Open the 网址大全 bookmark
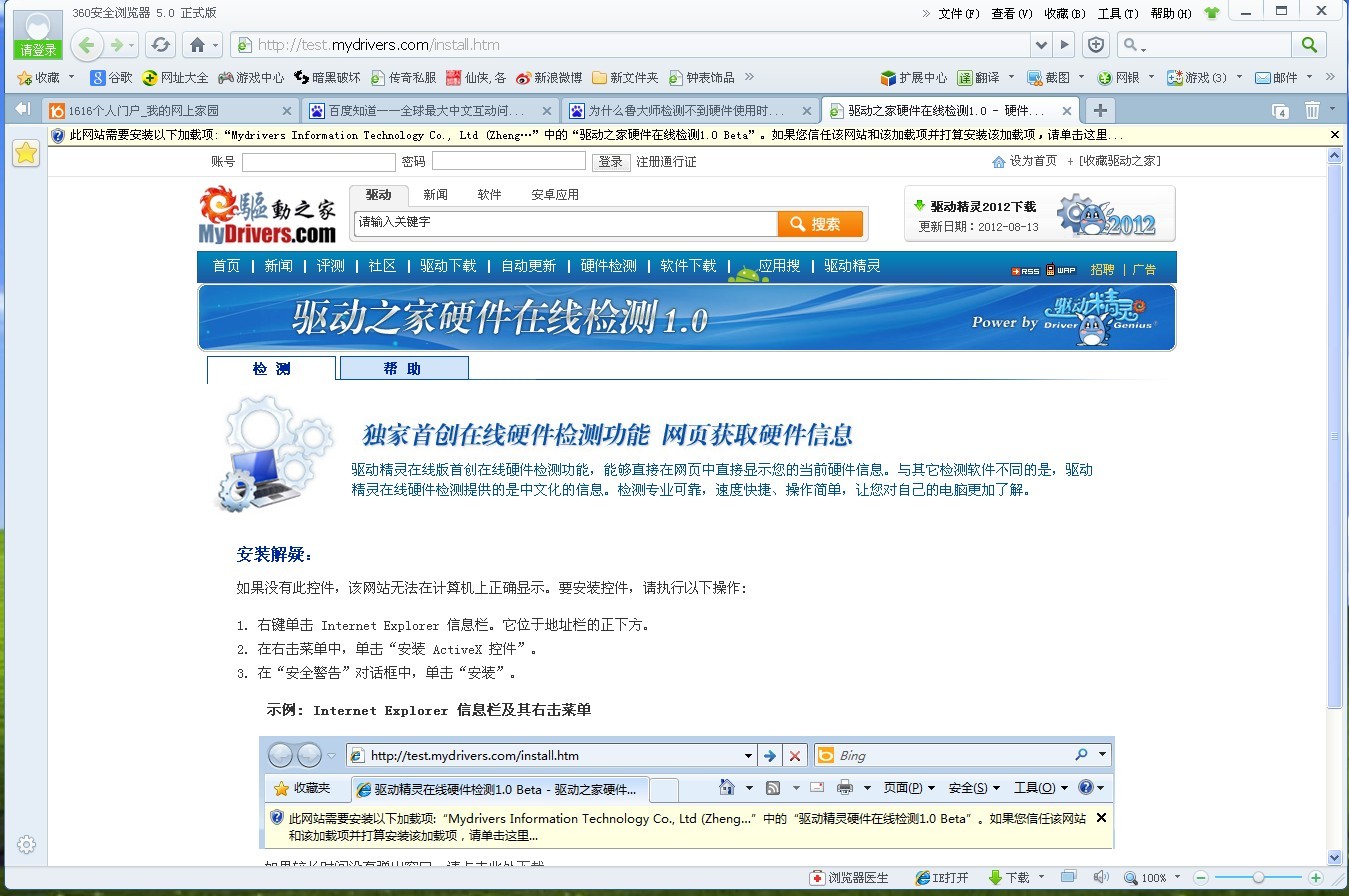The width and height of the screenshot is (1349, 896). pyautogui.click(x=175, y=77)
